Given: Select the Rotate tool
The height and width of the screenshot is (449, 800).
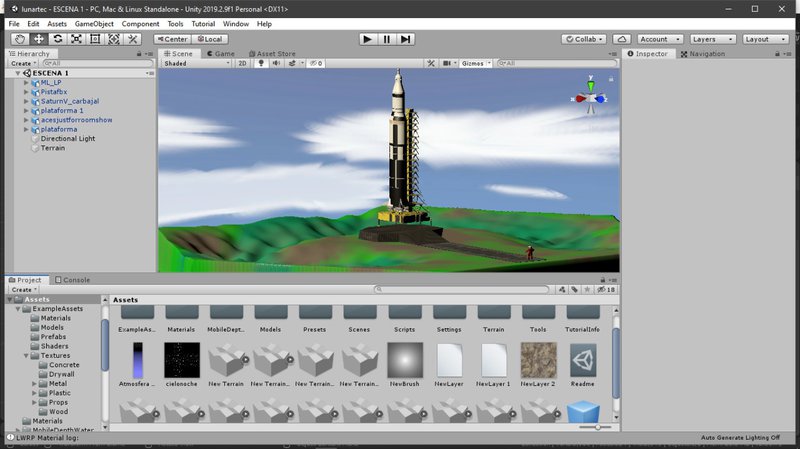Looking at the screenshot, I should pyautogui.click(x=58, y=39).
